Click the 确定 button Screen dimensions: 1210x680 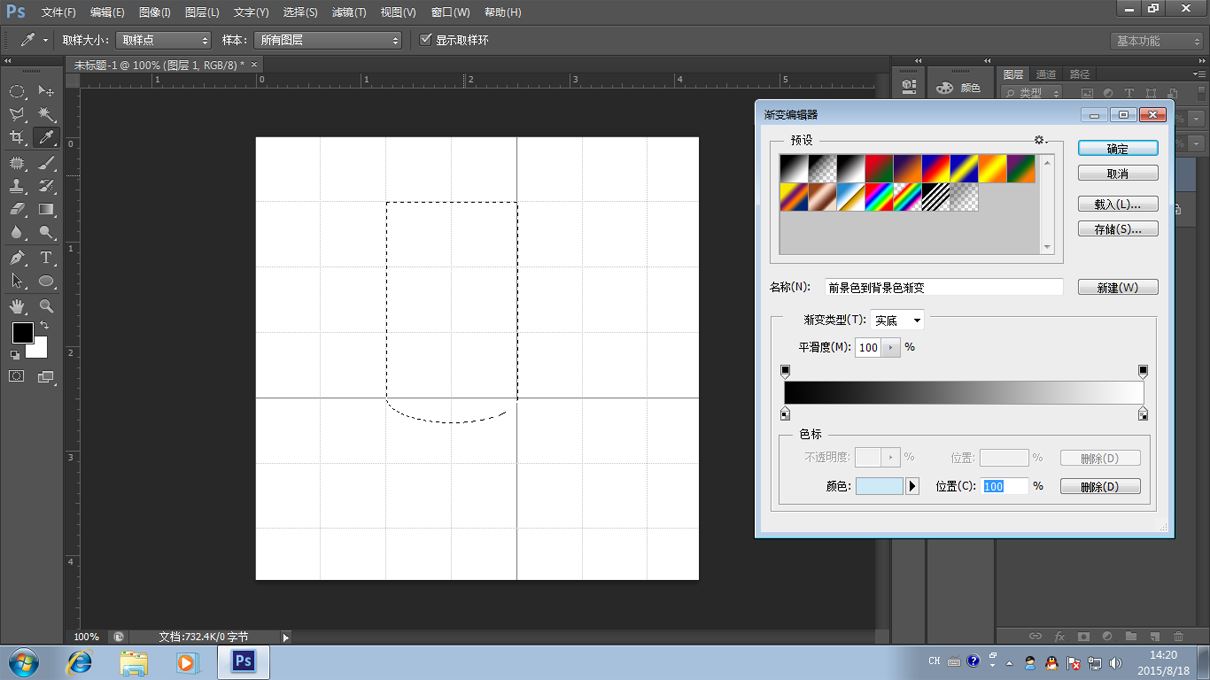(x=1117, y=148)
